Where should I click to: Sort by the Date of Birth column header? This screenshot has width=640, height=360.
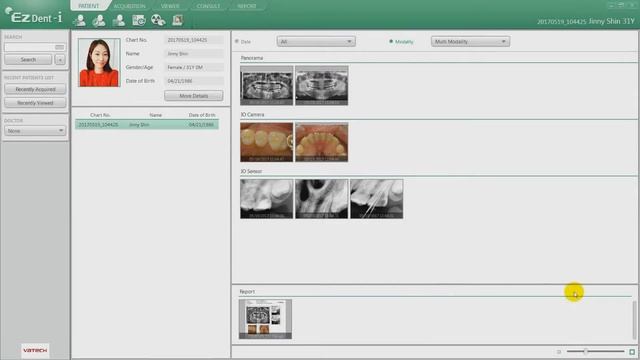click(x=202, y=115)
